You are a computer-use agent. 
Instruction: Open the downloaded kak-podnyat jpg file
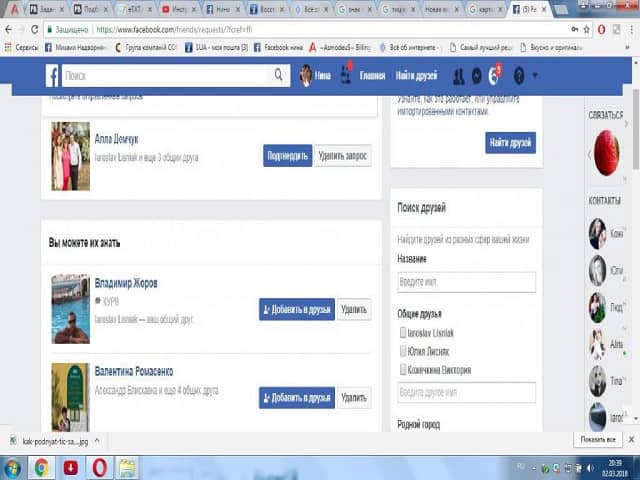[x=49, y=441]
